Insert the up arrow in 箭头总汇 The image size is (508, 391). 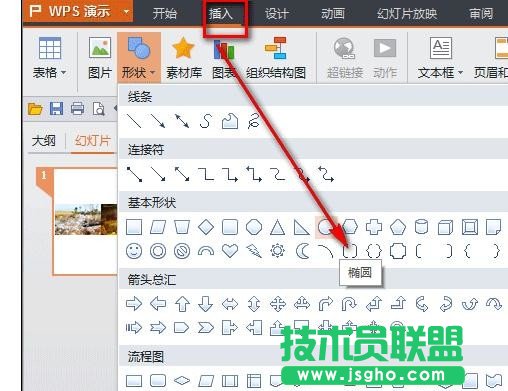pos(182,304)
